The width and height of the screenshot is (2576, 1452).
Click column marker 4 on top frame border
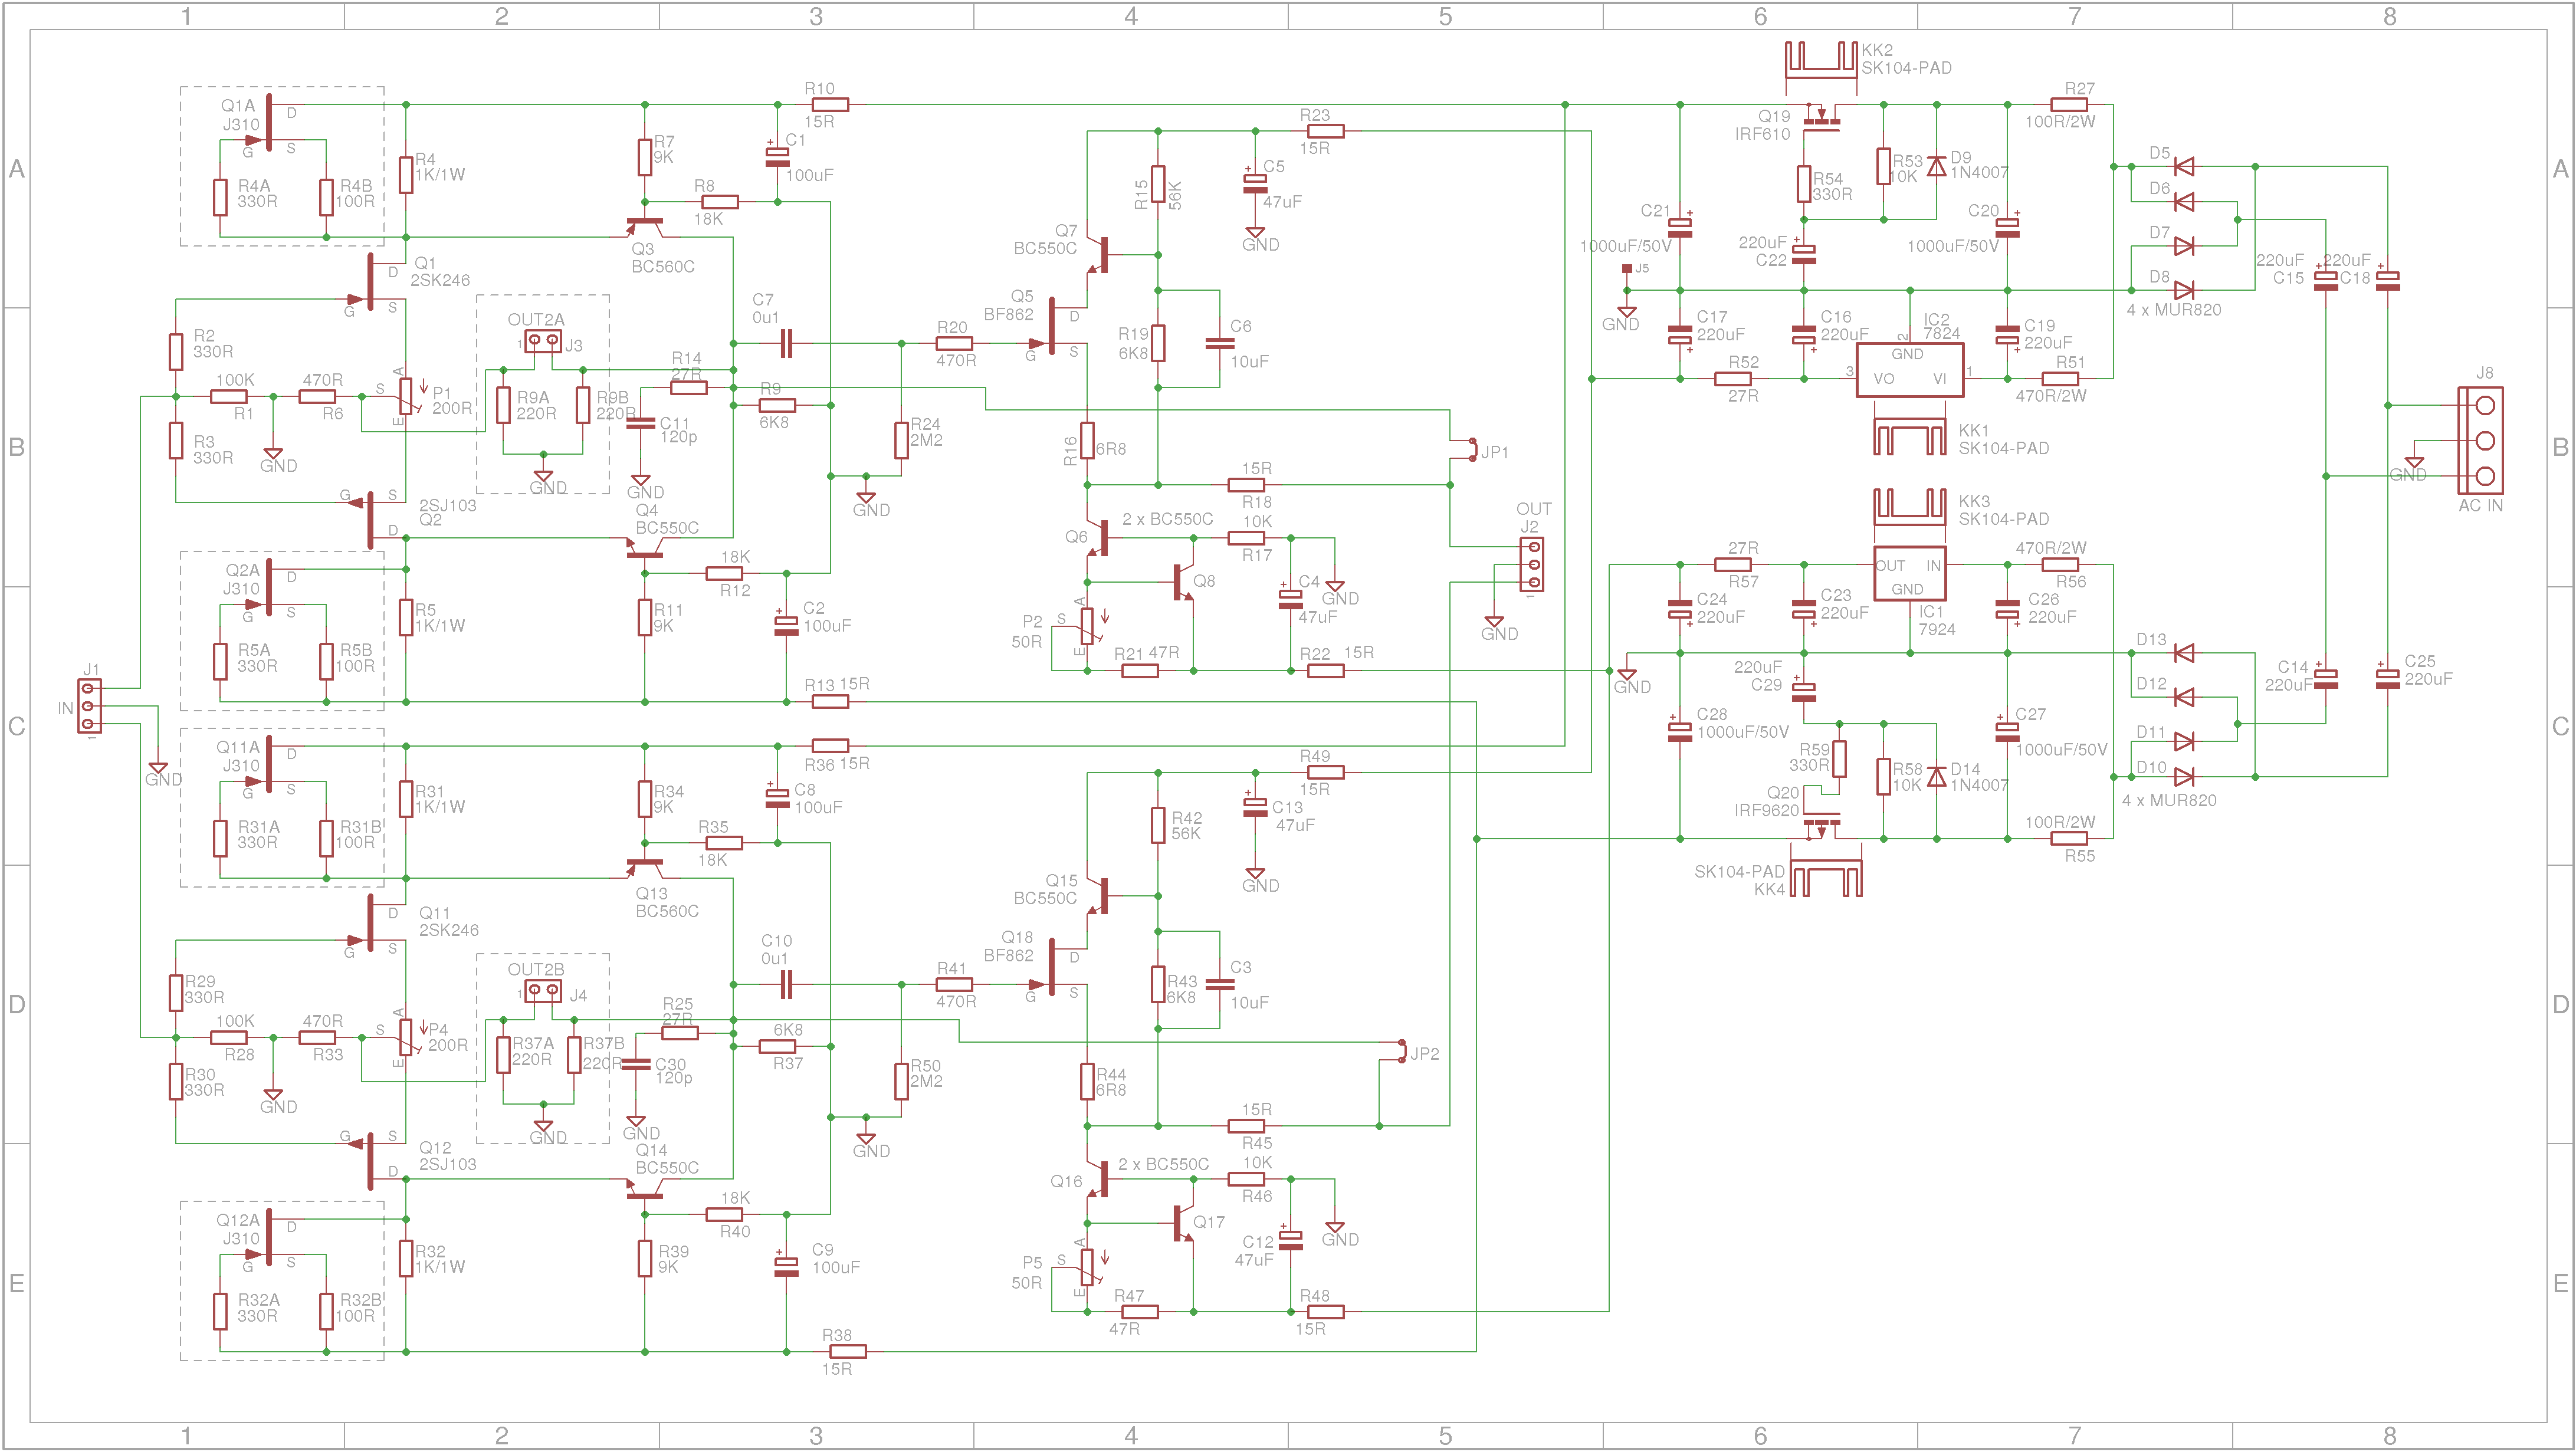click(x=1130, y=16)
